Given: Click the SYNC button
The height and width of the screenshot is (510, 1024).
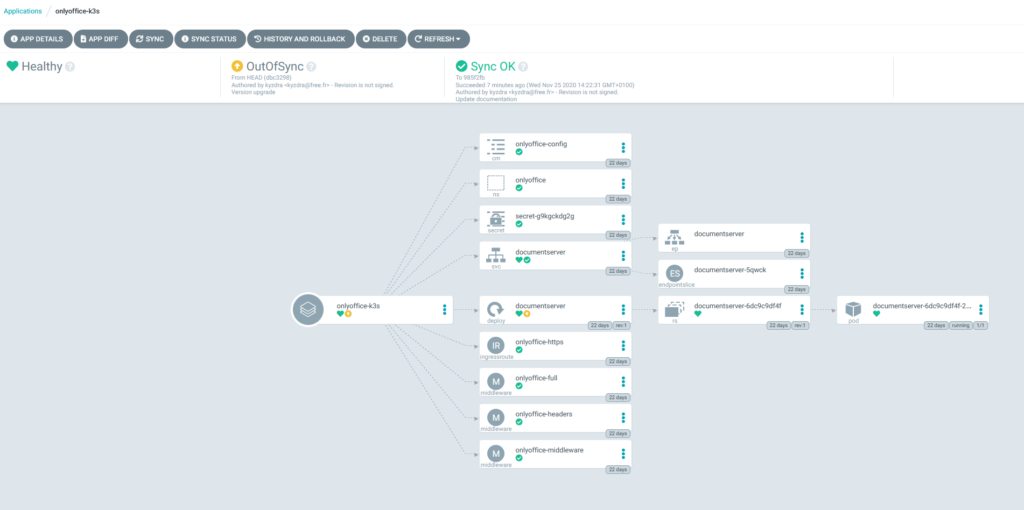Looking at the screenshot, I should click(151, 39).
